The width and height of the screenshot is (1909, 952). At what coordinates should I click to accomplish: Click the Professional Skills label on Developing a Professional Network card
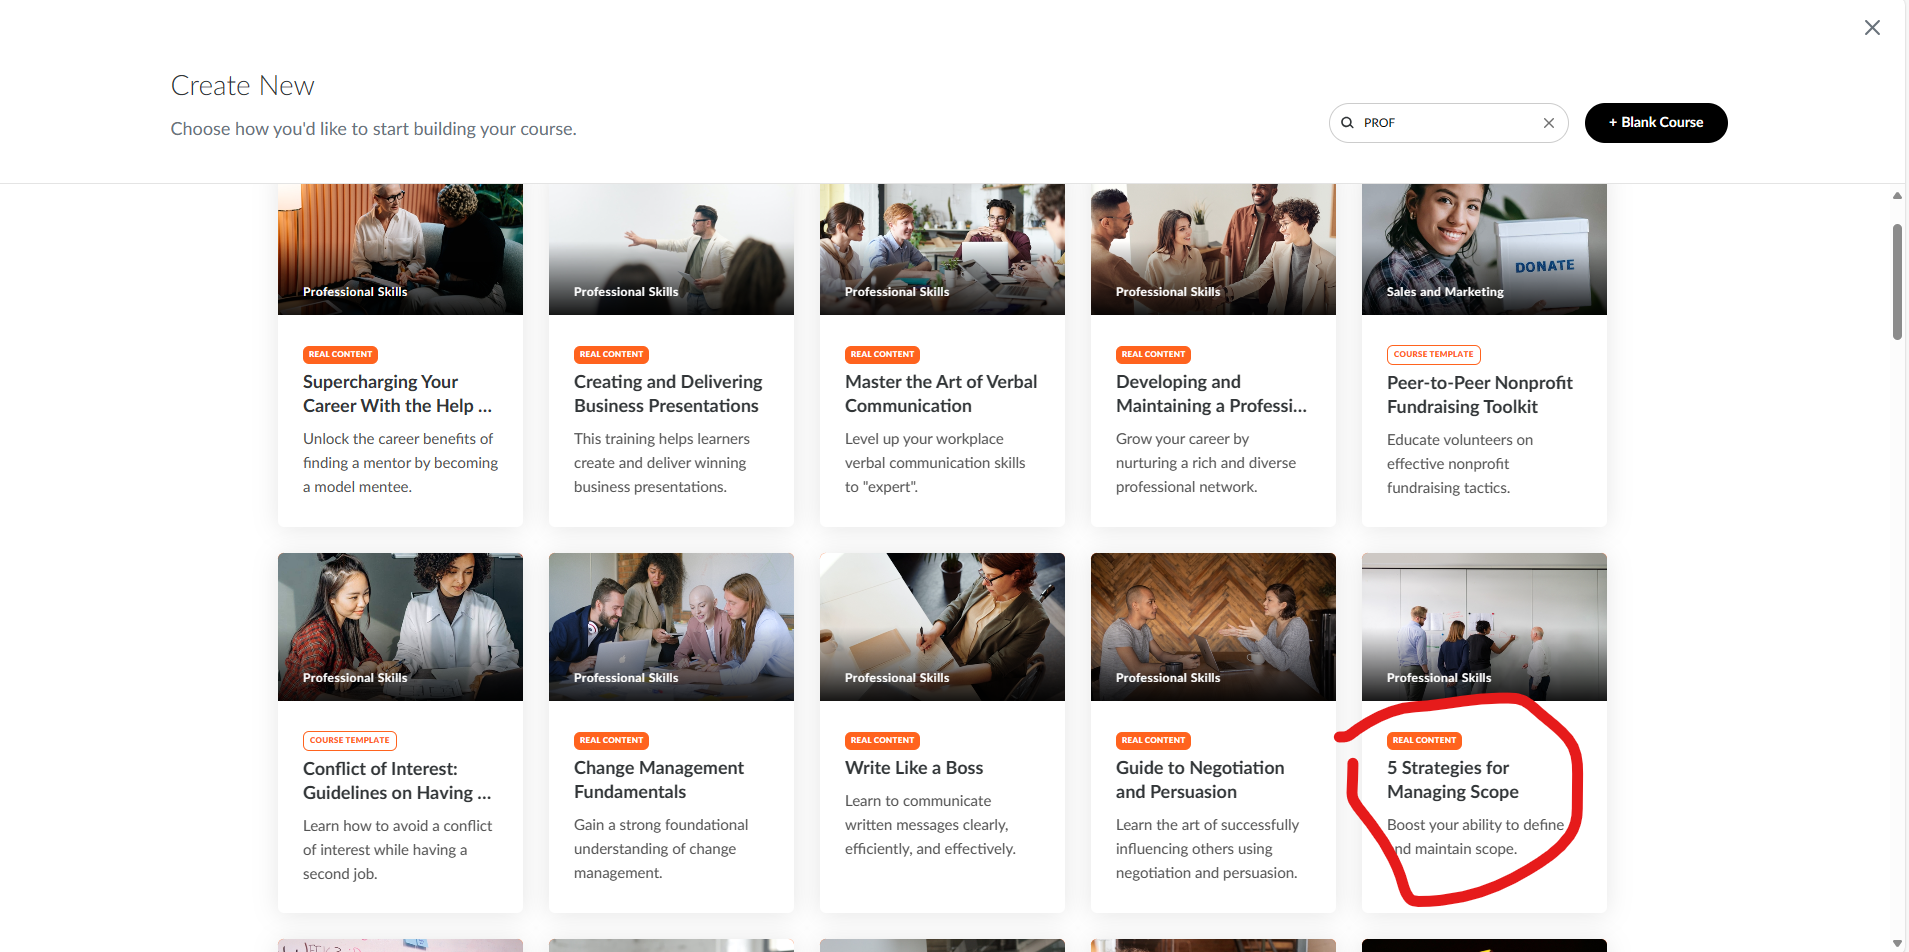1167,291
